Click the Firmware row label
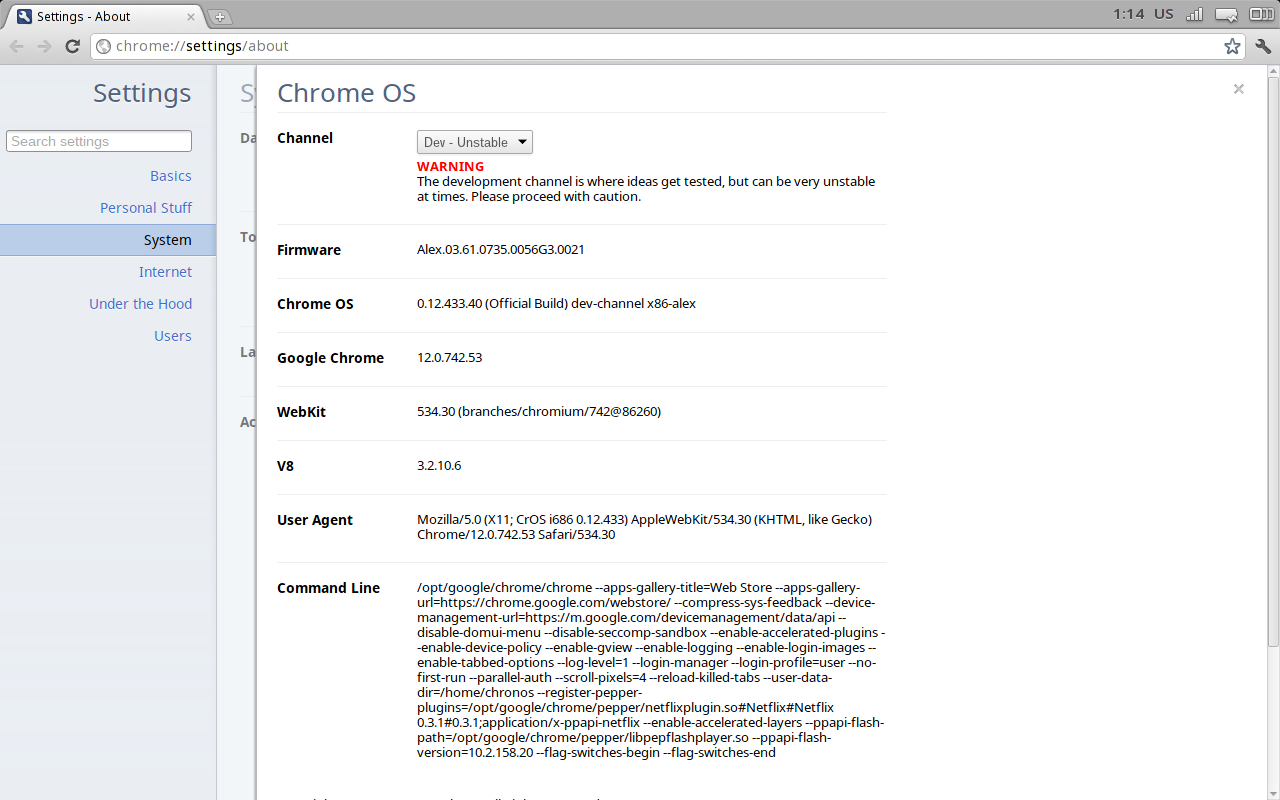The width and height of the screenshot is (1280, 800). [x=309, y=250]
